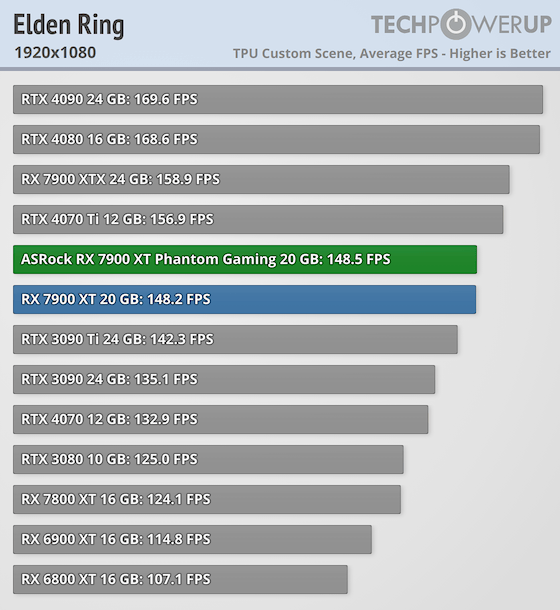
Task: Click the RTX 3090 24 GB bar
Action: (x=224, y=379)
